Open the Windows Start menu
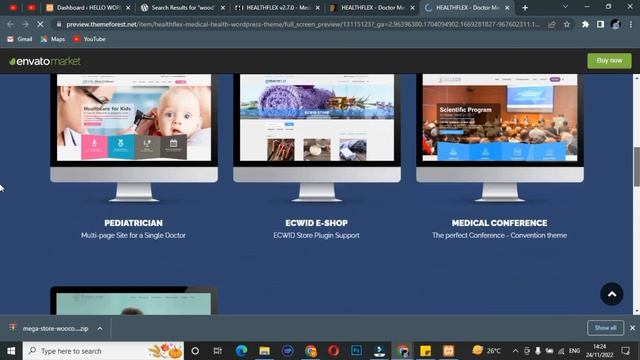 [11, 351]
